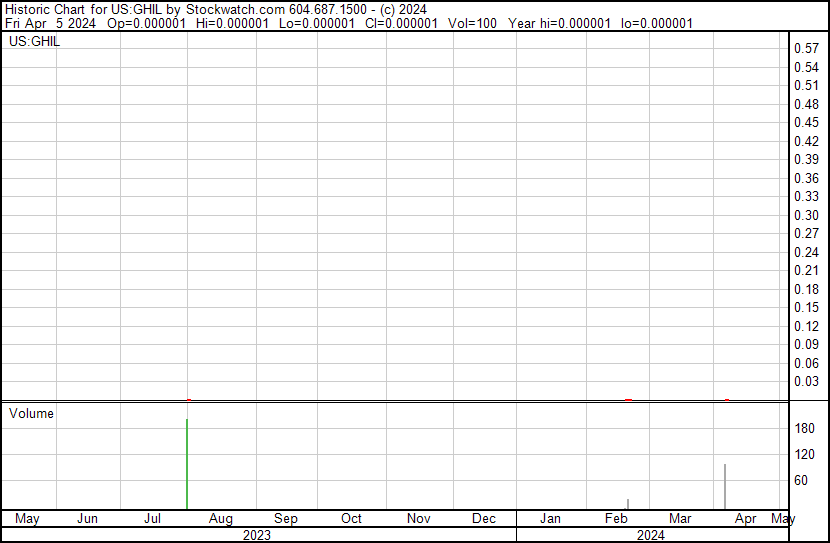The image size is (830, 543).
Task: Click the Oct month label
Action: point(351,518)
